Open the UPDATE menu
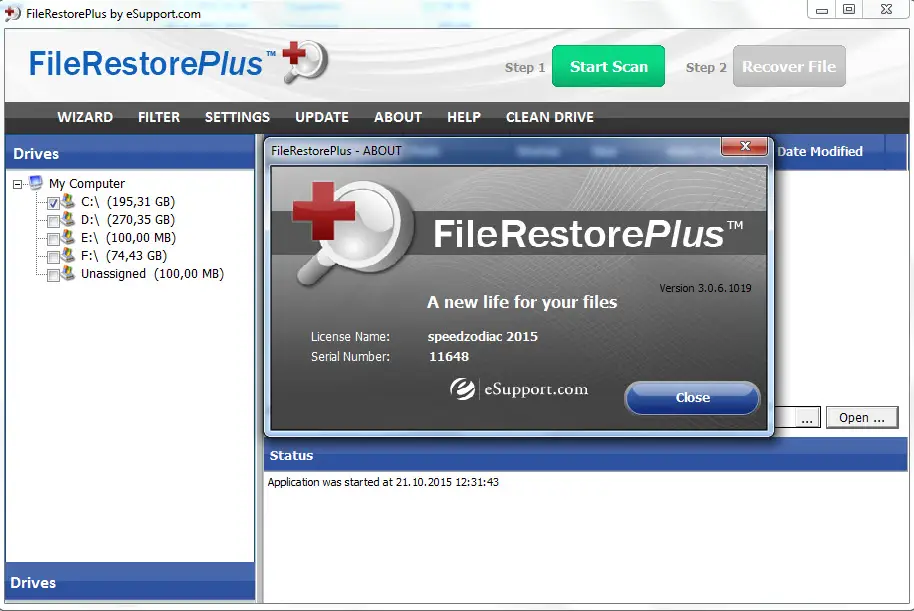 tap(322, 117)
